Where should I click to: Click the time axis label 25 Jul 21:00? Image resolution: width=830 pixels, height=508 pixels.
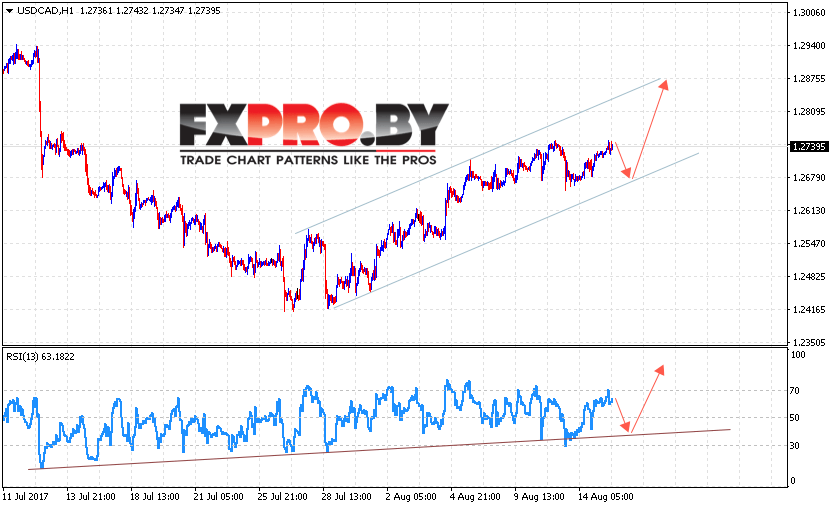point(283,497)
